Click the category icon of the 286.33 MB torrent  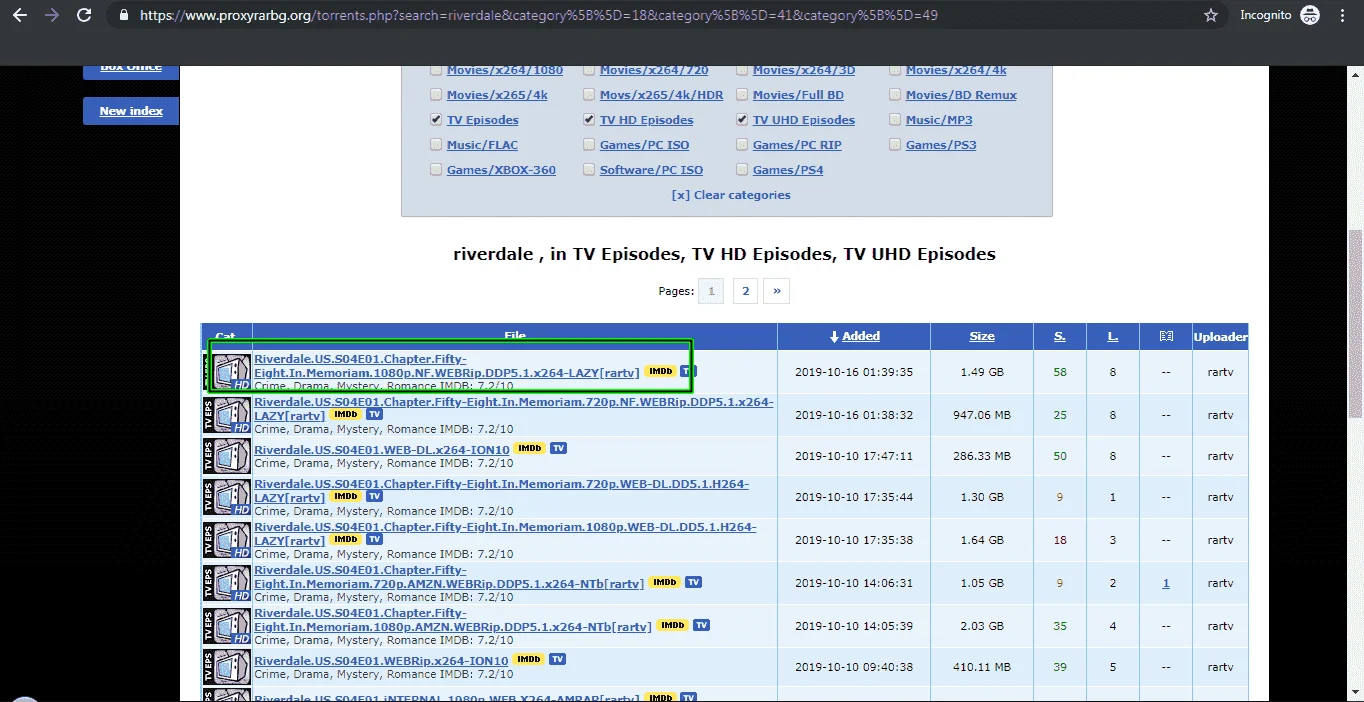(x=227, y=455)
